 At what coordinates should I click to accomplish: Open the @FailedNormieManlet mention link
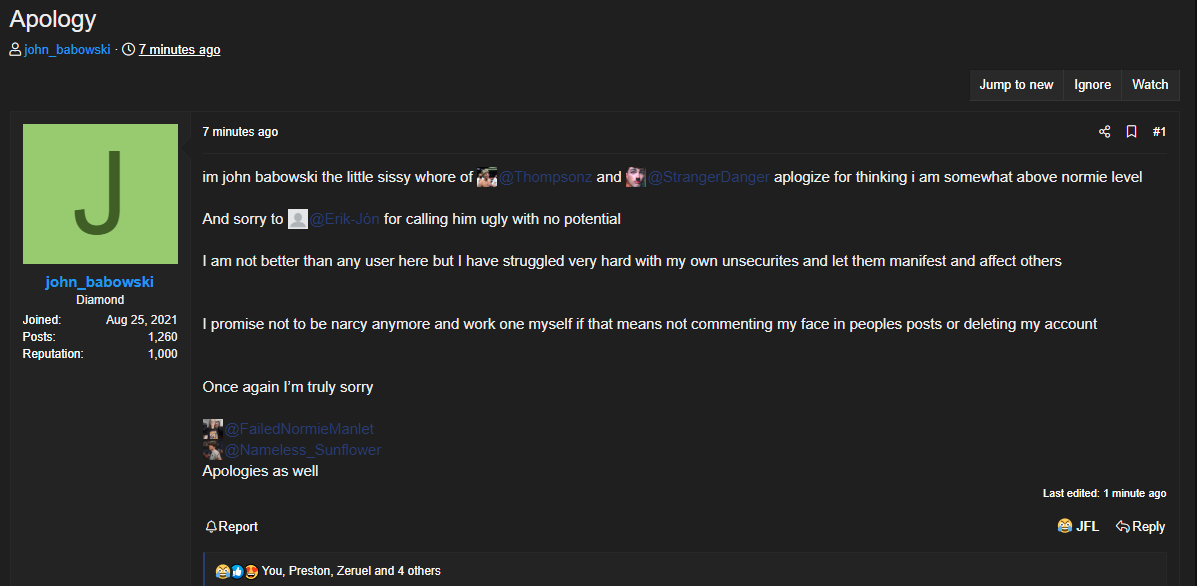[299, 429]
